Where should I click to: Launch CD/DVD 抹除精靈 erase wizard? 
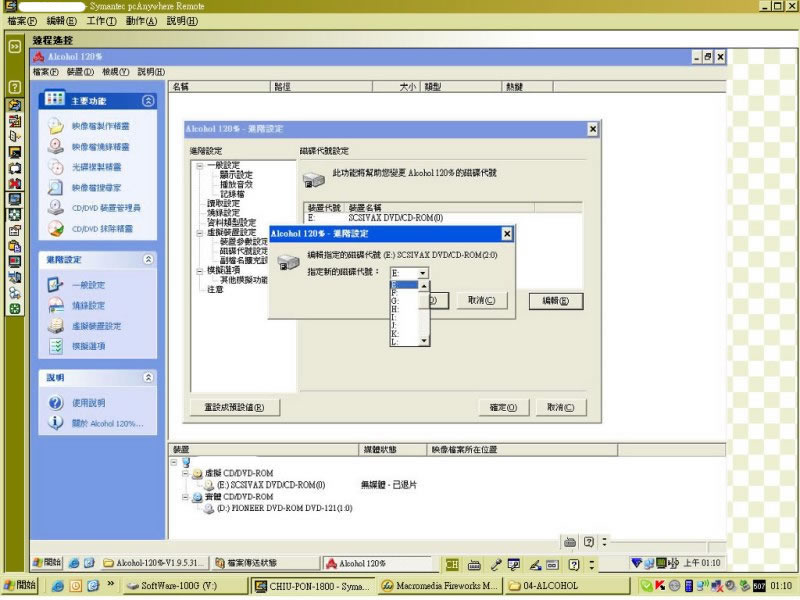102,229
